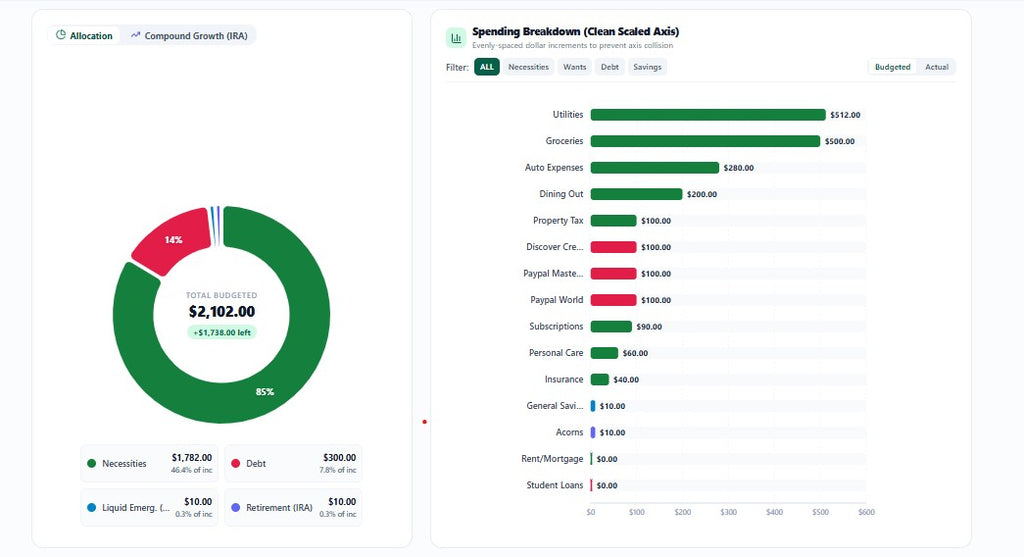This screenshot has width=1024, height=557.
Task: Click the $600 axis tick label
Action: [x=866, y=512]
